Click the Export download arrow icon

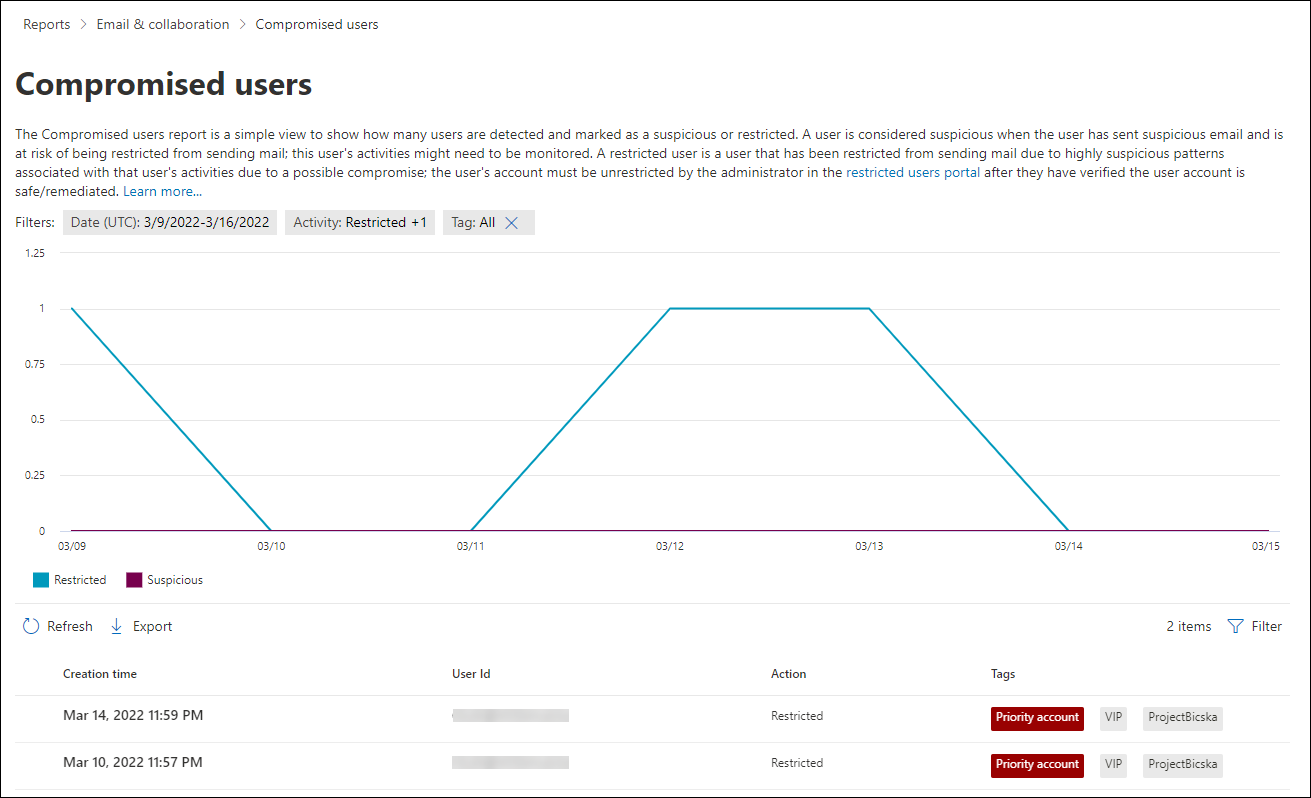coord(116,626)
